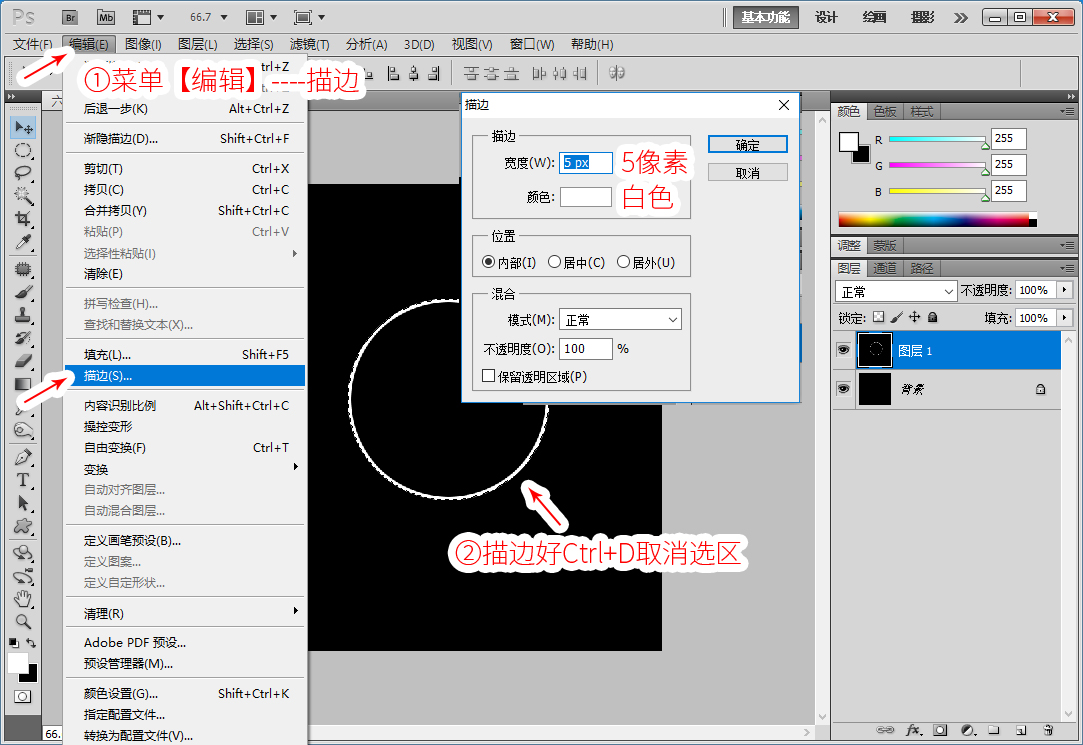Hide the 背景 layer visibility
Image resolution: width=1083 pixels, height=745 pixels.
(843, 389)
